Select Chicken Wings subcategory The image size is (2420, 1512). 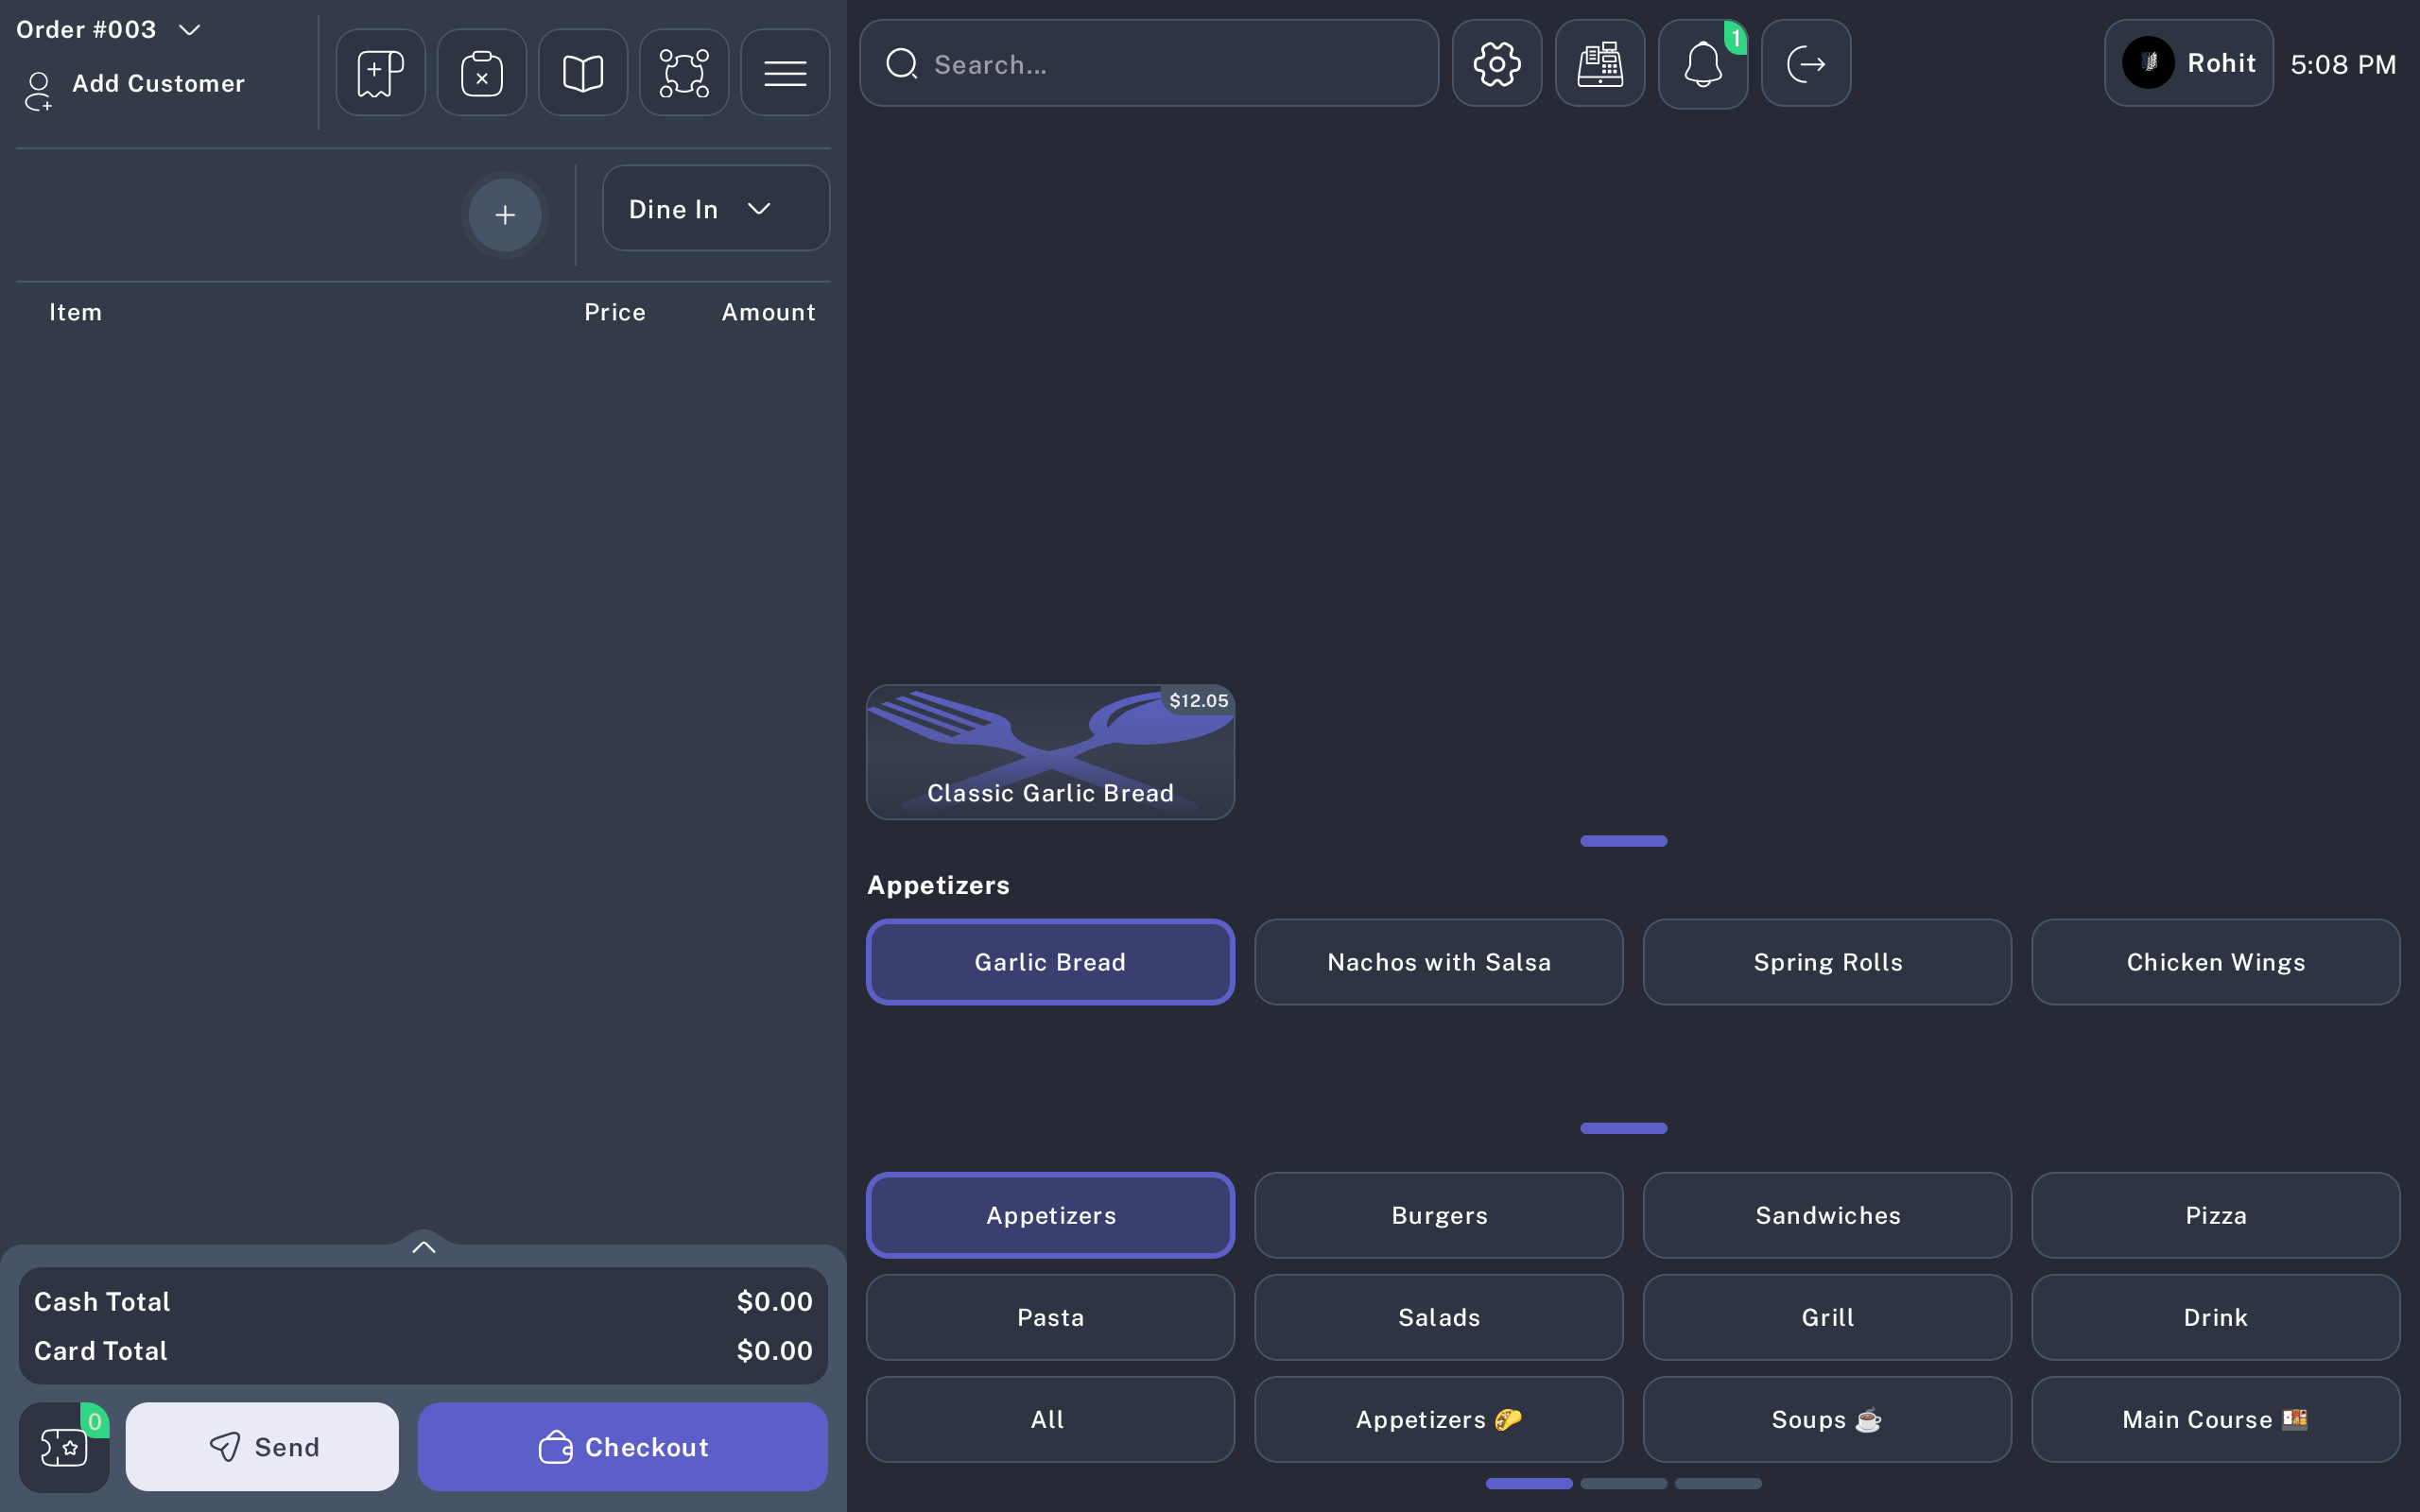[2216, 962]
